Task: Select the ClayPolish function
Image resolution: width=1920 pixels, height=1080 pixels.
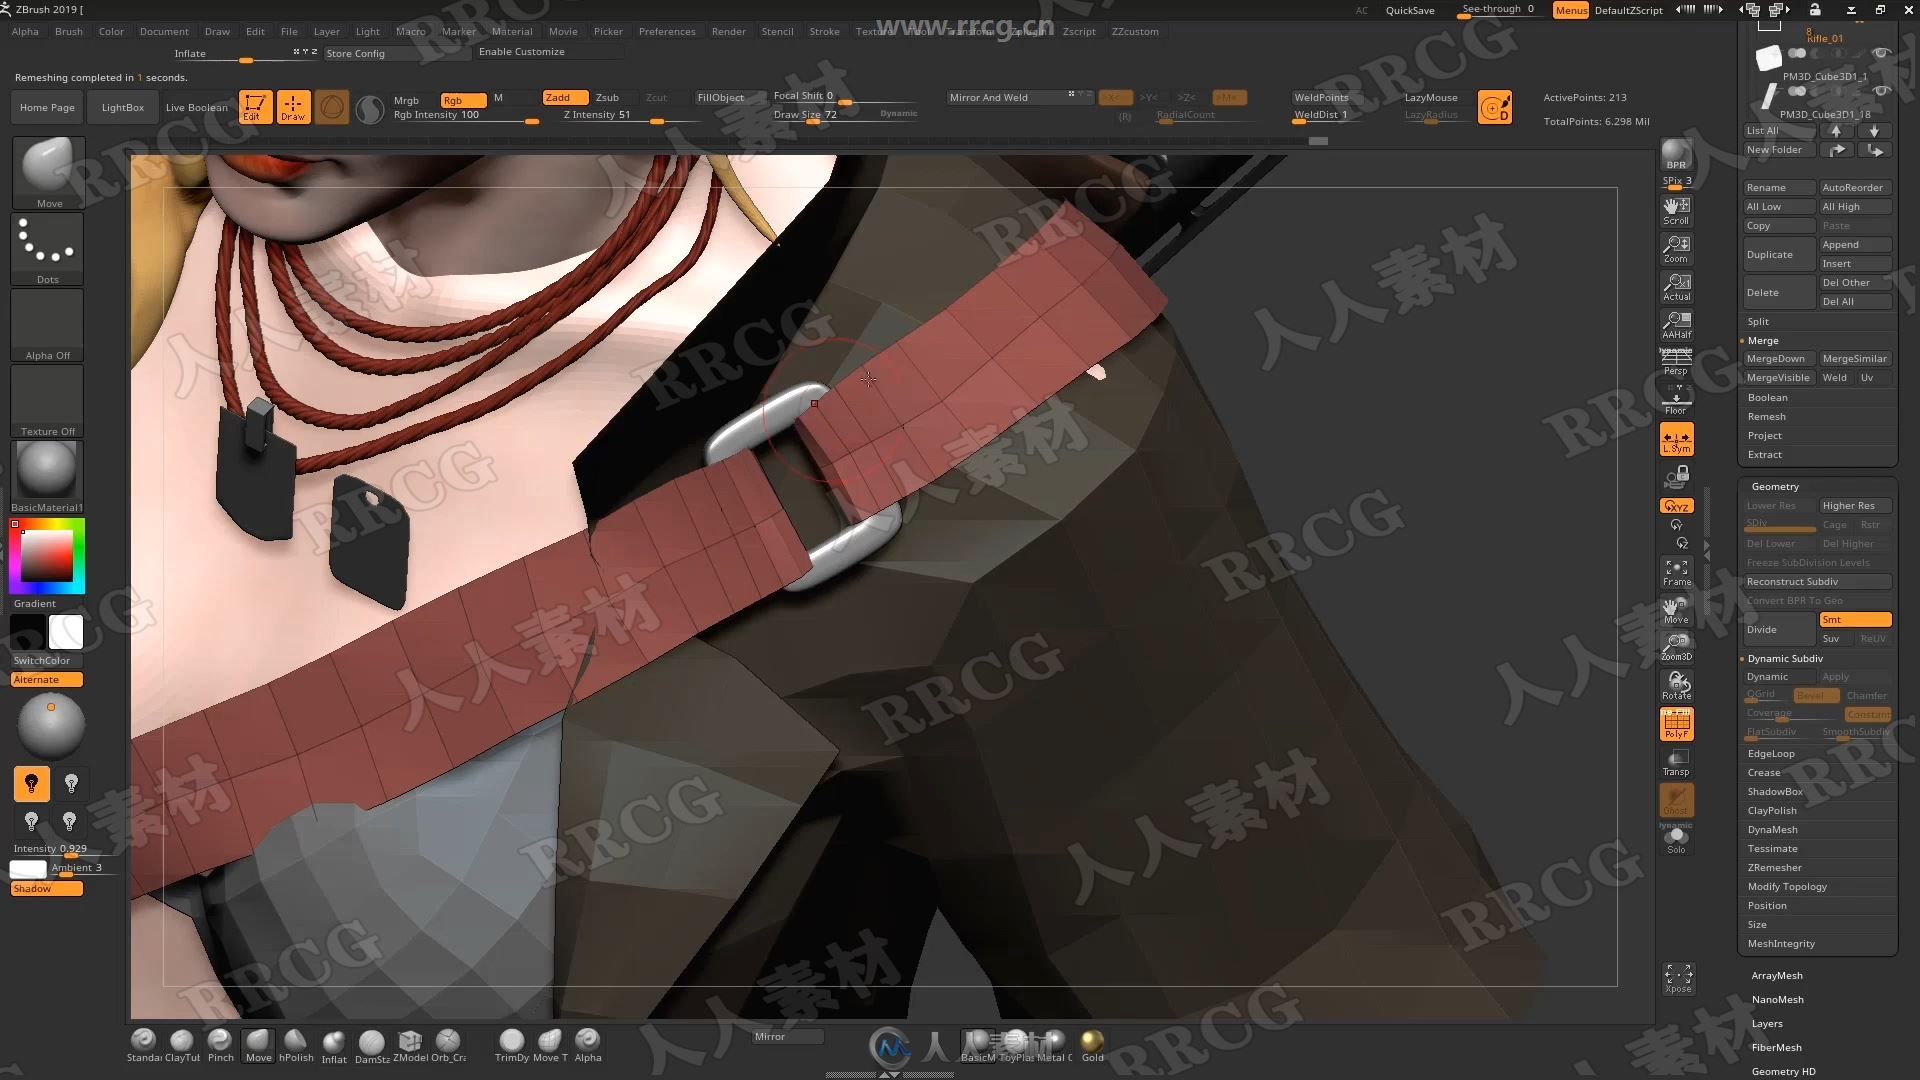Action: pos(1772,810)
